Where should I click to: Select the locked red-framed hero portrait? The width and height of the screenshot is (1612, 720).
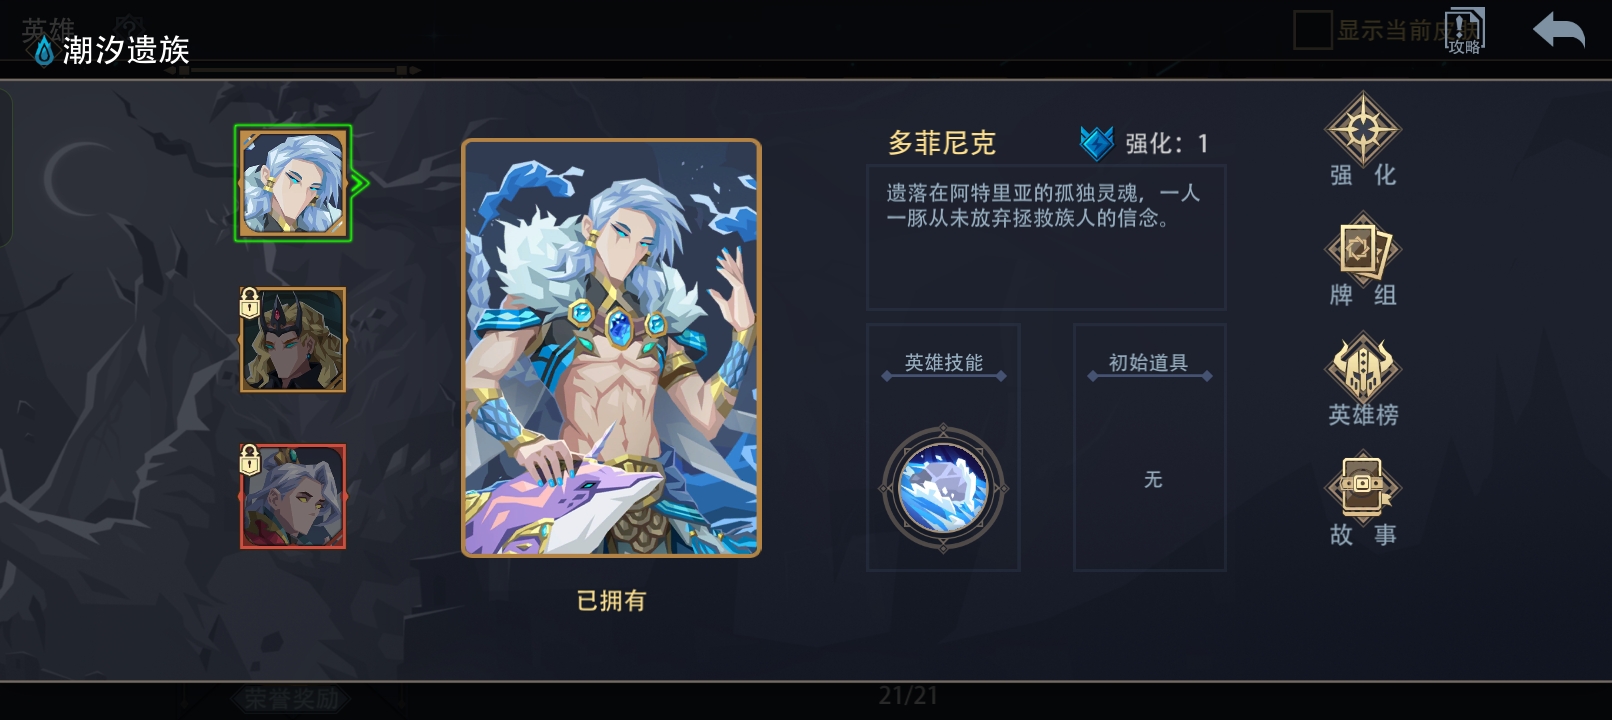293,496
